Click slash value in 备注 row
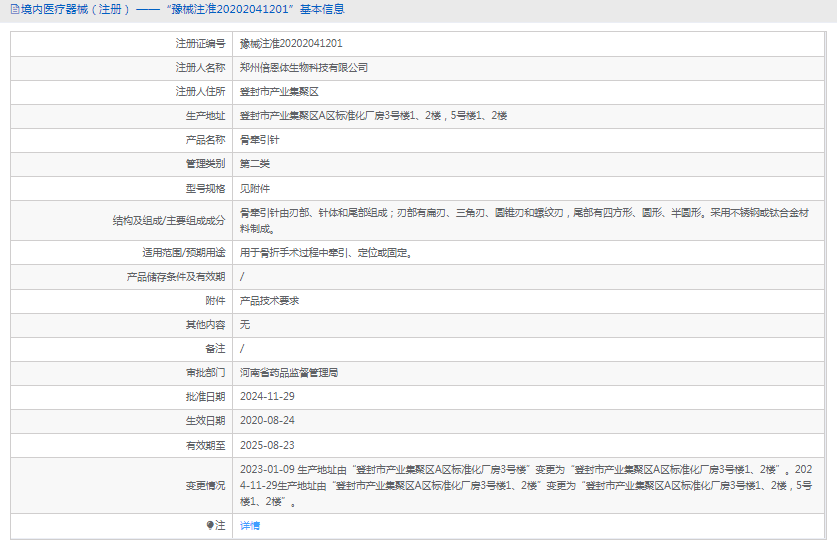 pos(242,349)
